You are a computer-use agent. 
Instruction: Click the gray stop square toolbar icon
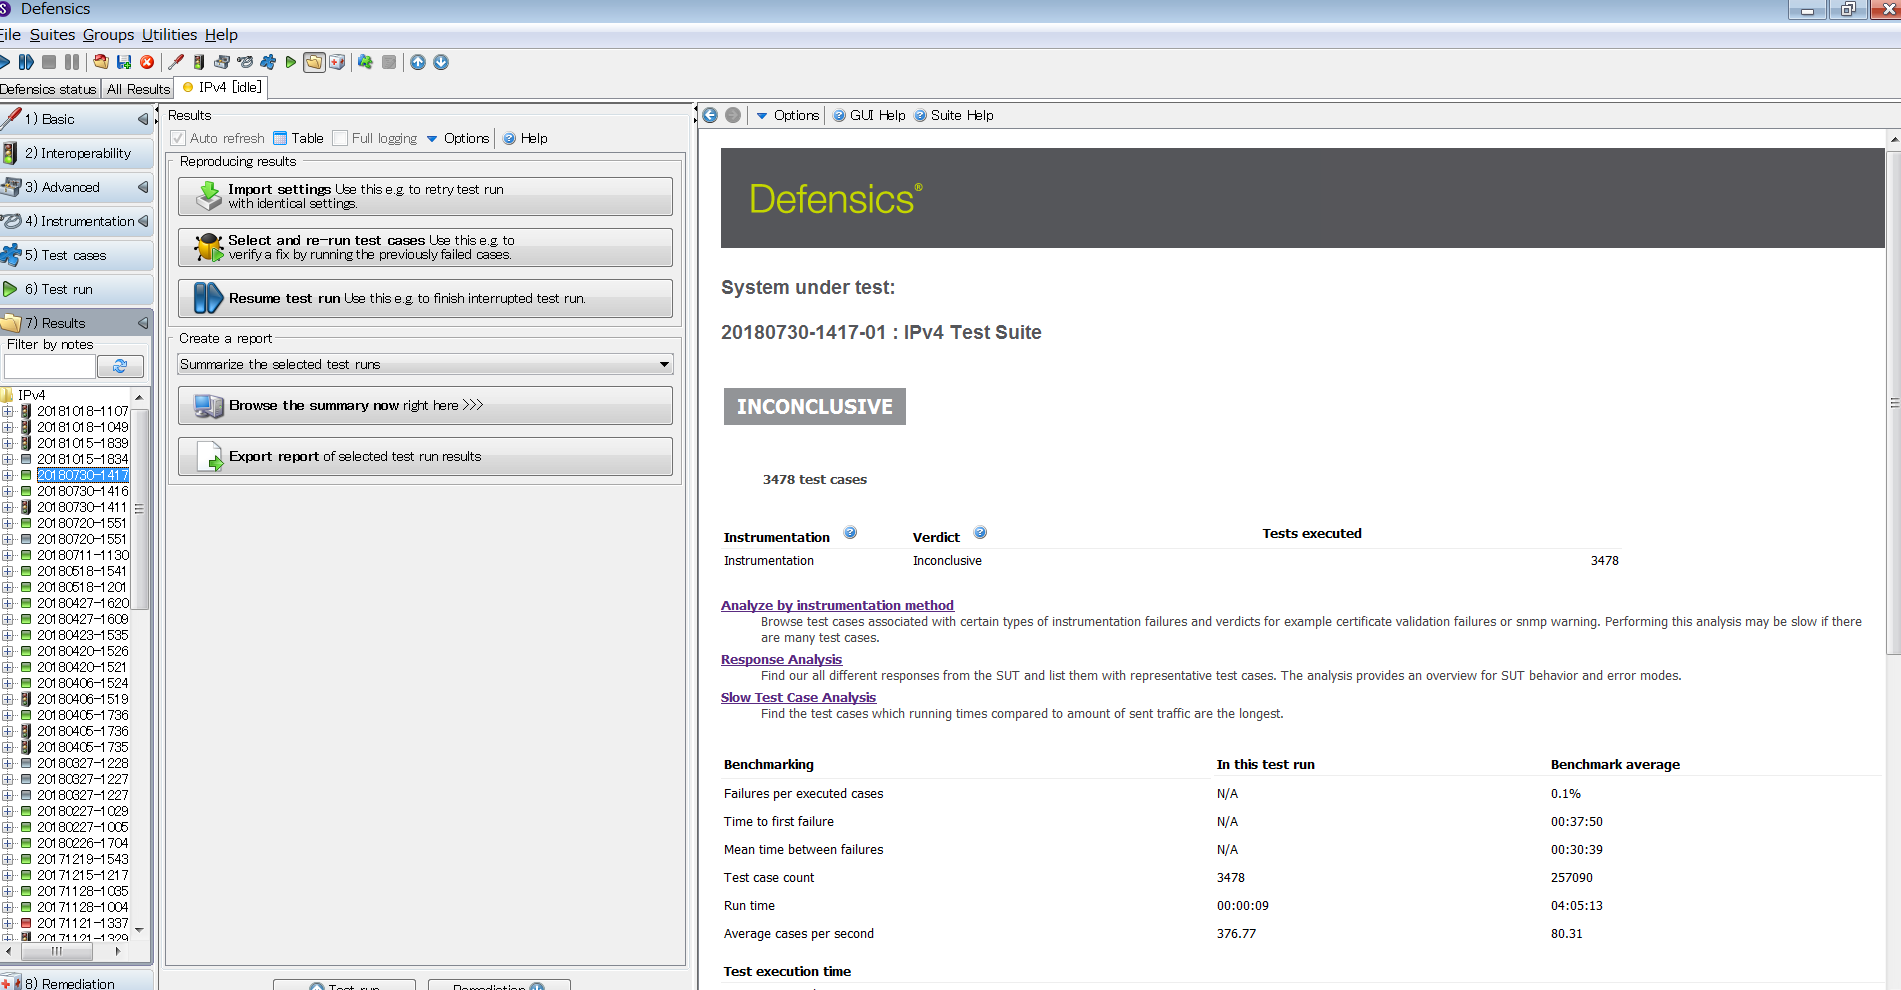(x=49, y=62)
